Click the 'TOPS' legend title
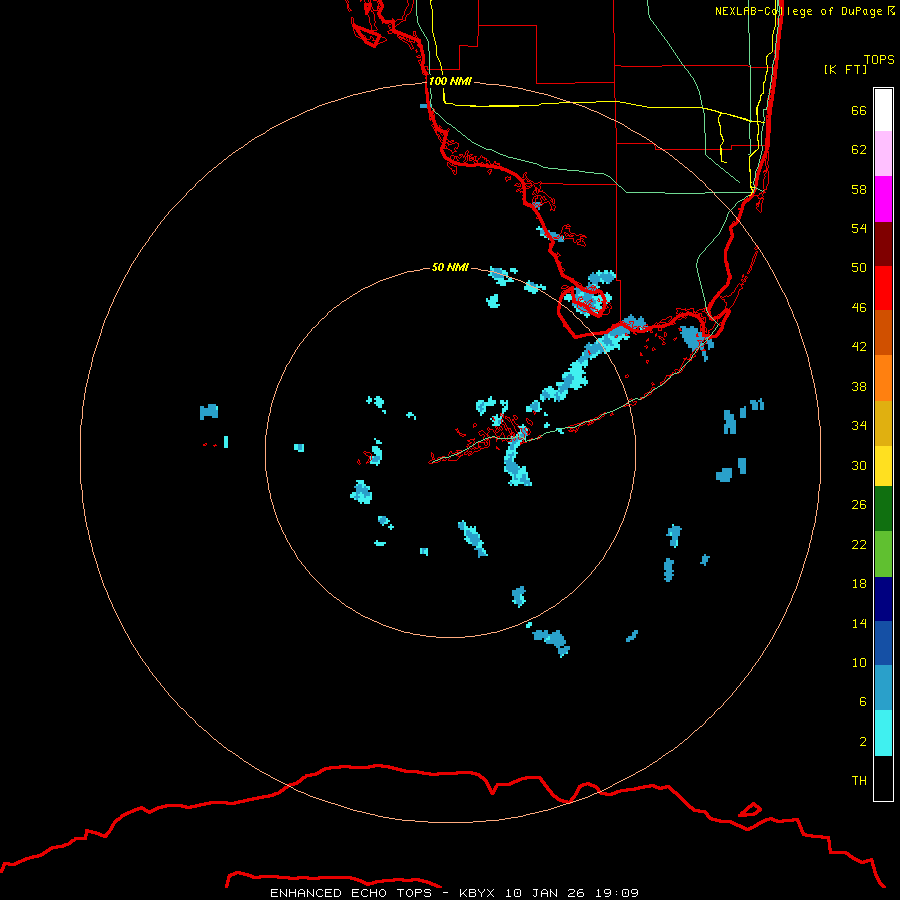Viewport: 900px width, 900px height. click(x=879, y=59)
